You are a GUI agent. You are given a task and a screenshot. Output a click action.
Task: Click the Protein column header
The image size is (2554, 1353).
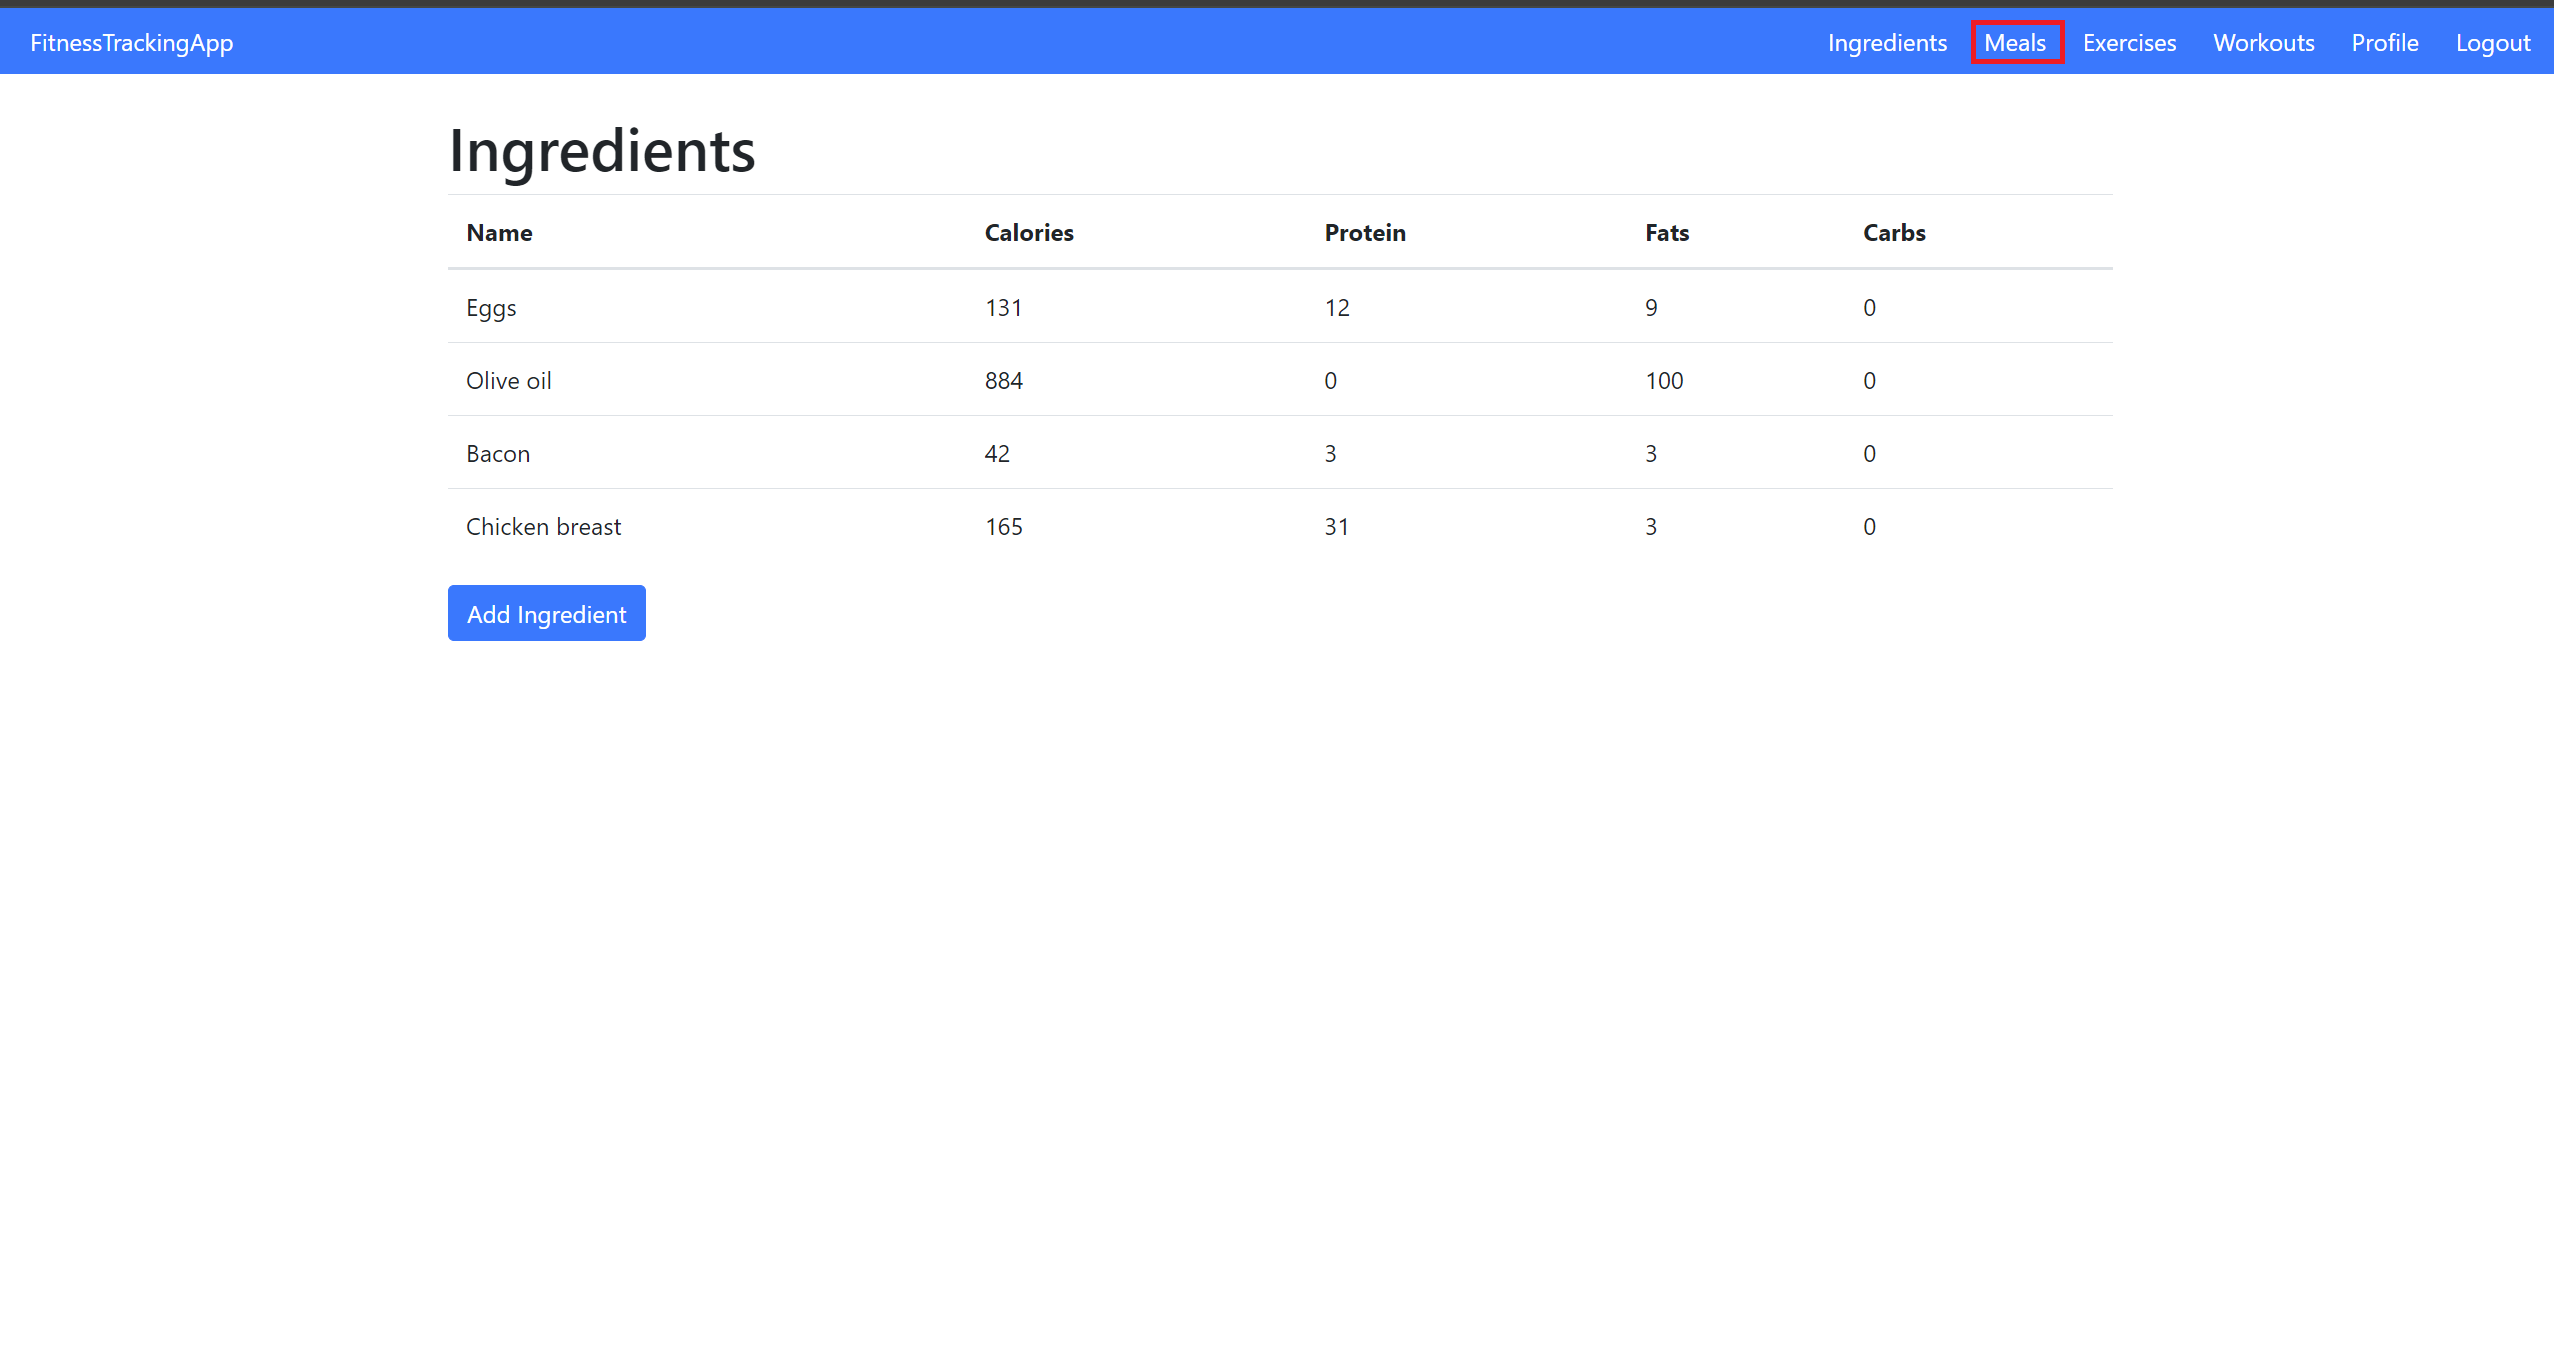(1365, 233)
